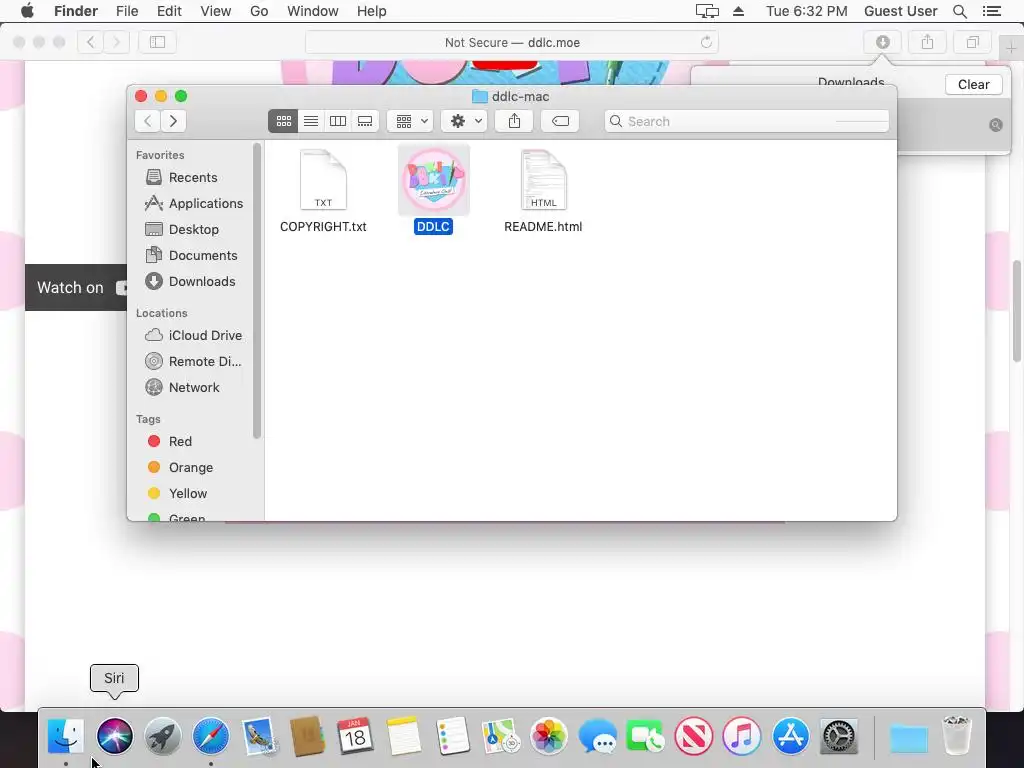Click Safari's show tab overview button
This screenshot has height=768, width=1024.
point(972,42)
